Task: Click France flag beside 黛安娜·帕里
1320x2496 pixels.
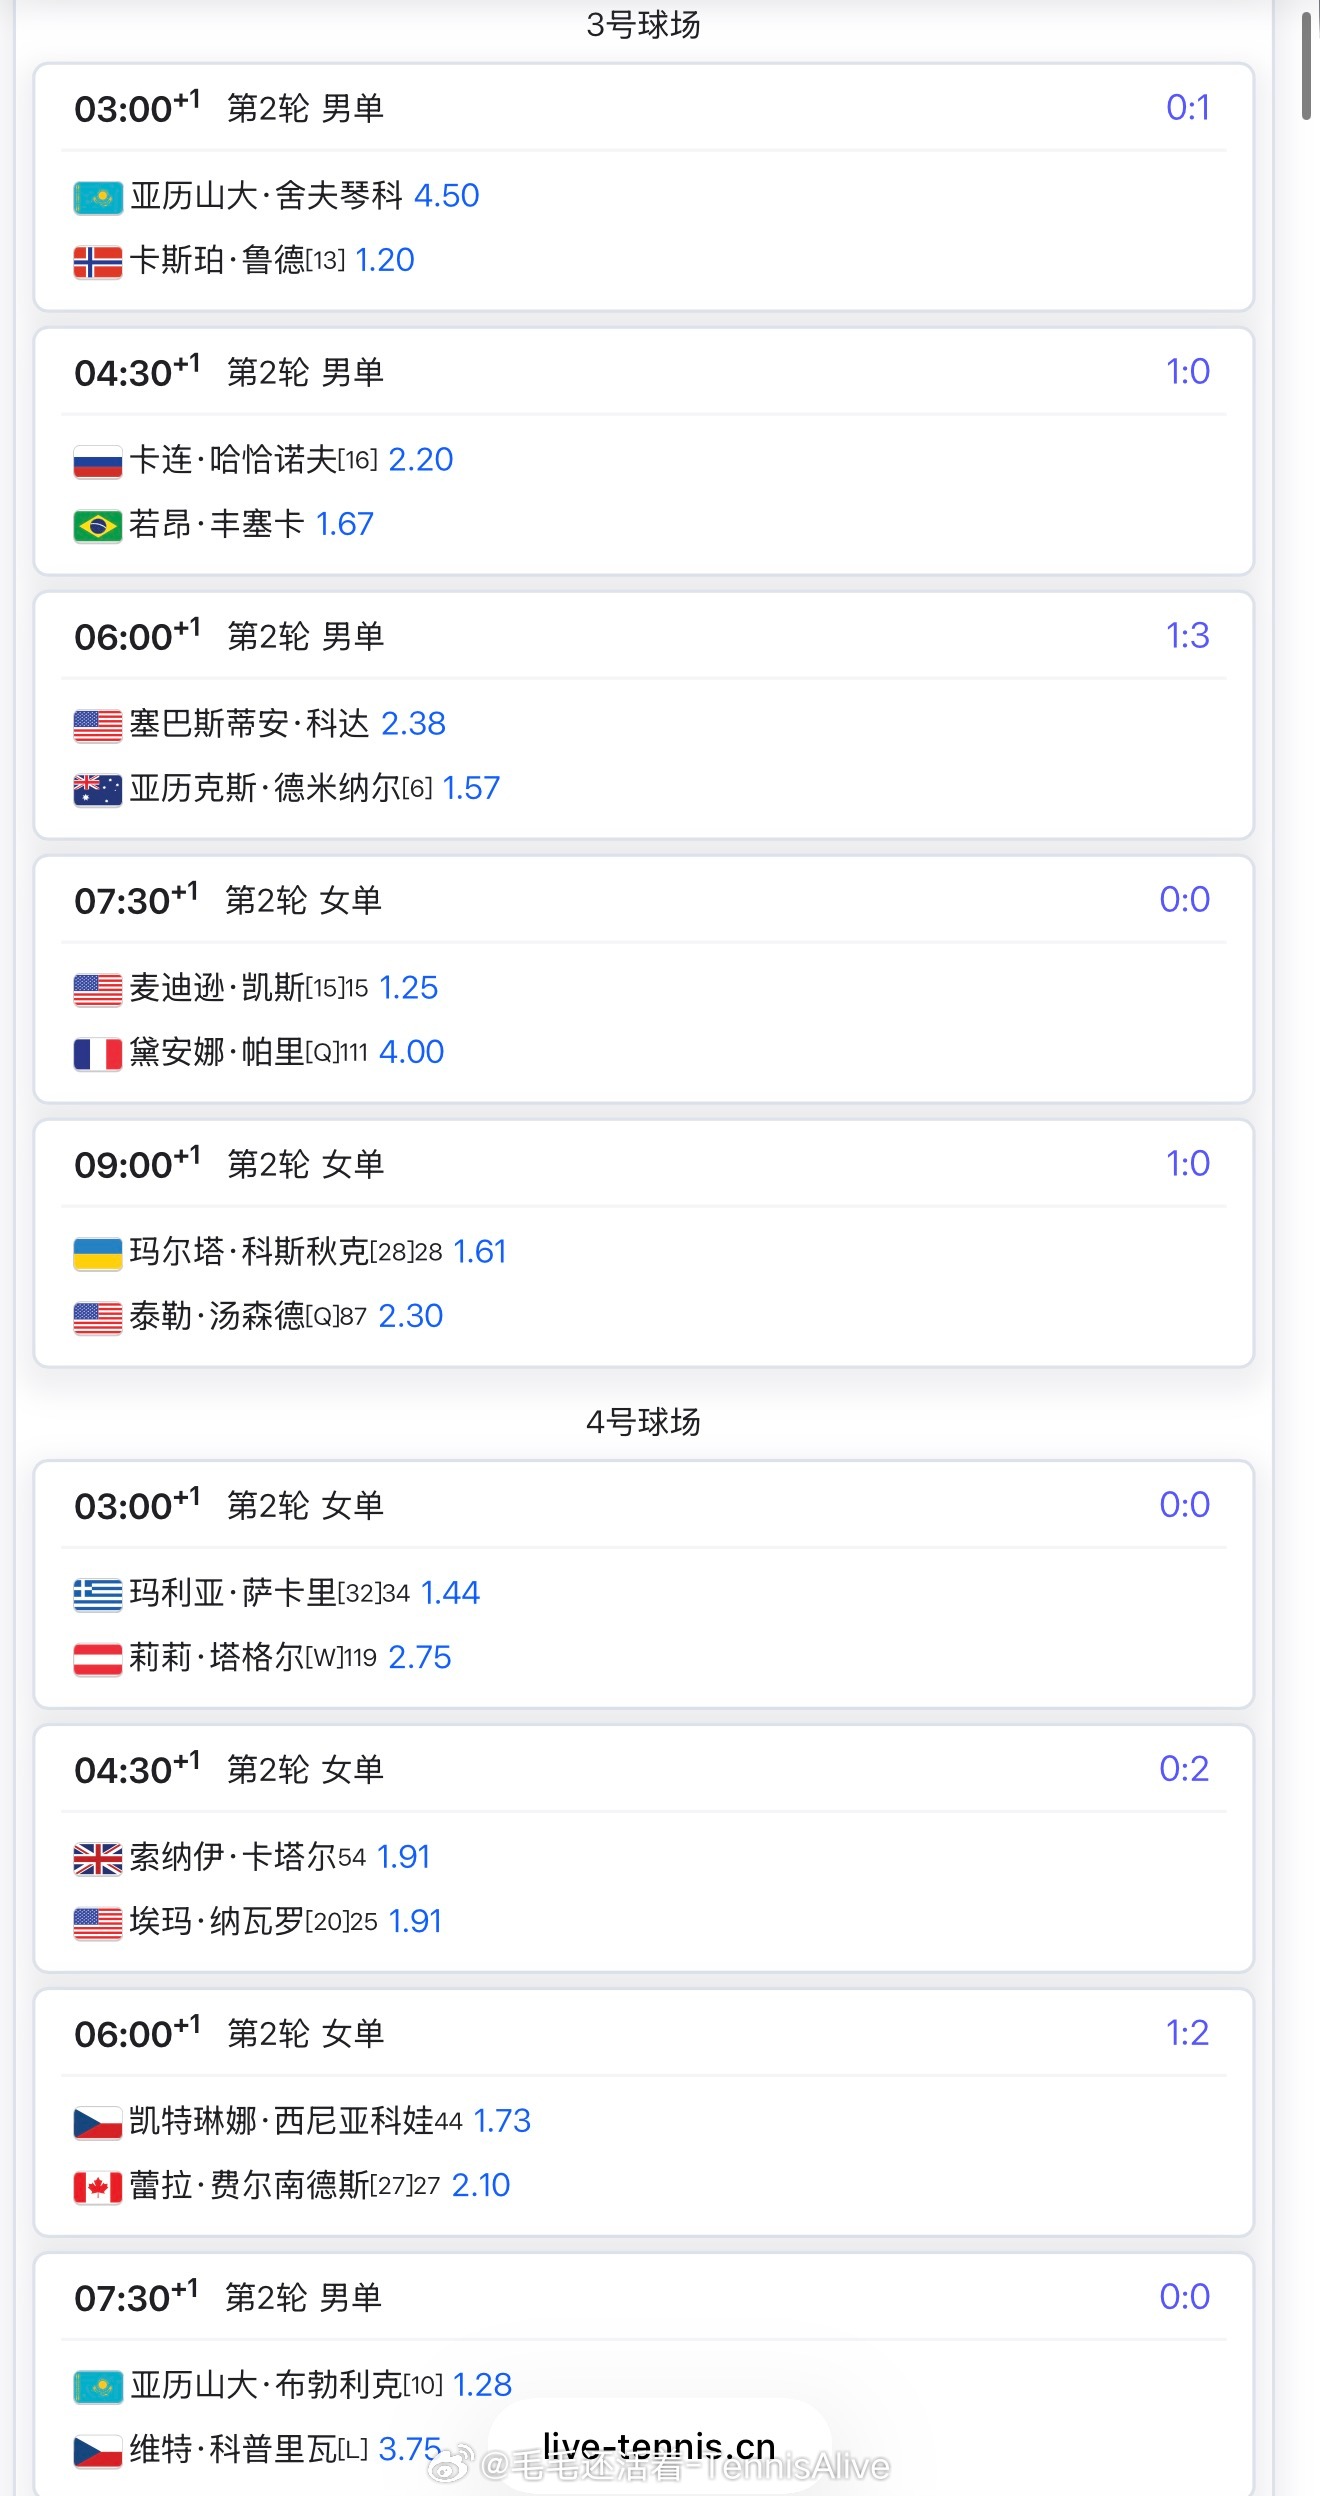Action: (x=98, y=1054)
